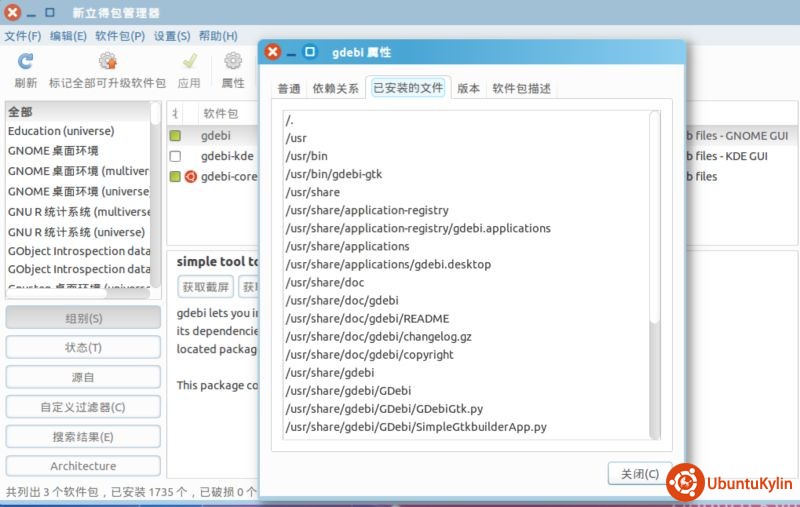Maximize the gdebi 属性 dialog window
Image resolution: width=800 pixels, height=507 pixels.
(310, 52)
